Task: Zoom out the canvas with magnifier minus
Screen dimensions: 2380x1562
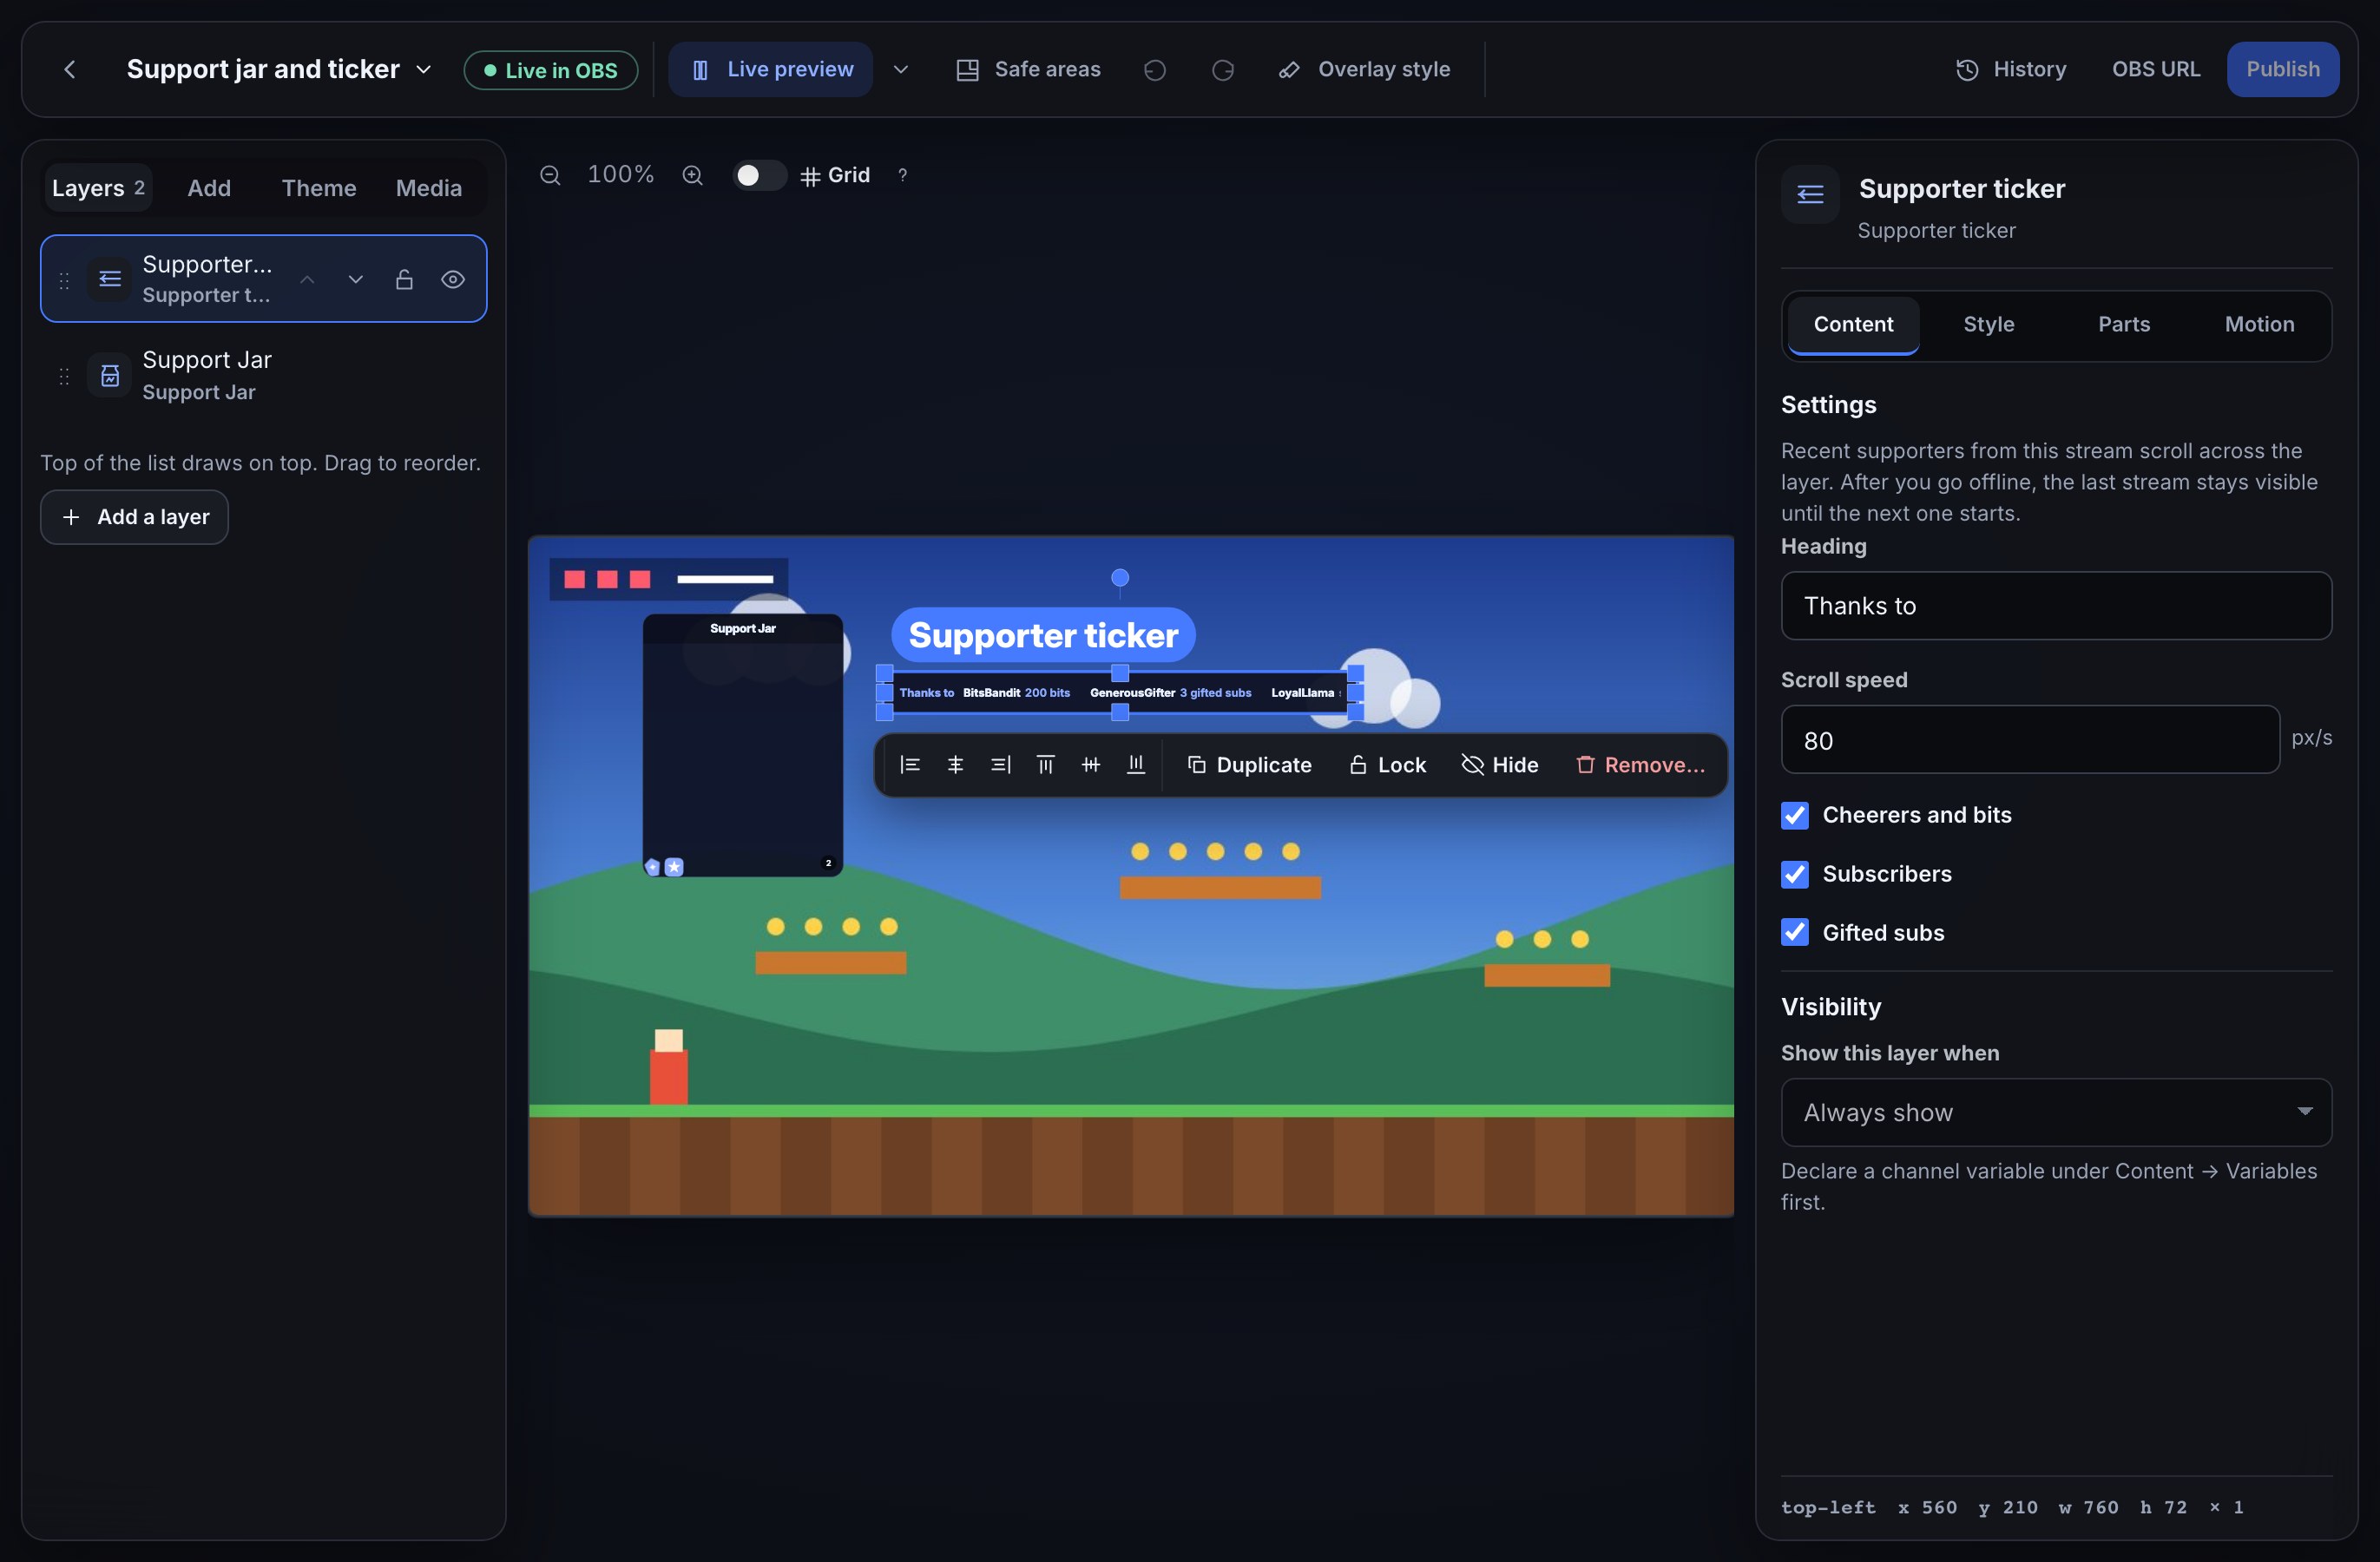Action: click(x=550, y=176)
